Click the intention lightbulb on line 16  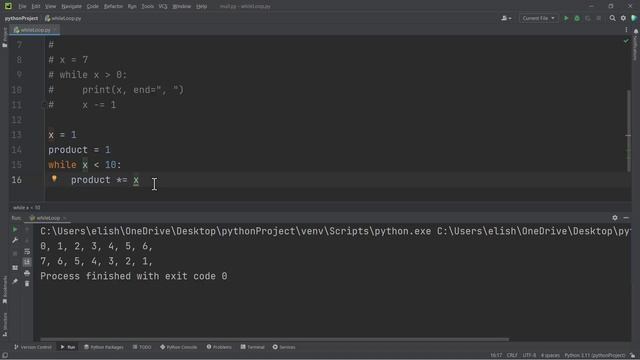click(54, 179)
